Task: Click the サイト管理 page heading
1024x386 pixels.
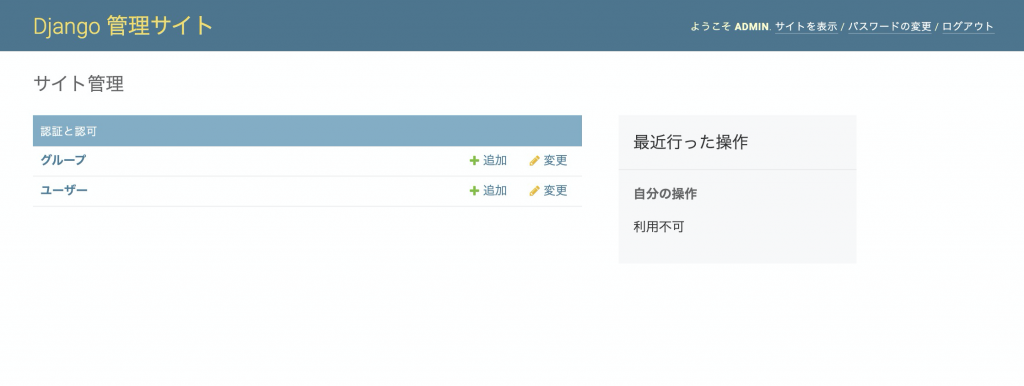Action: coord(78,84)
